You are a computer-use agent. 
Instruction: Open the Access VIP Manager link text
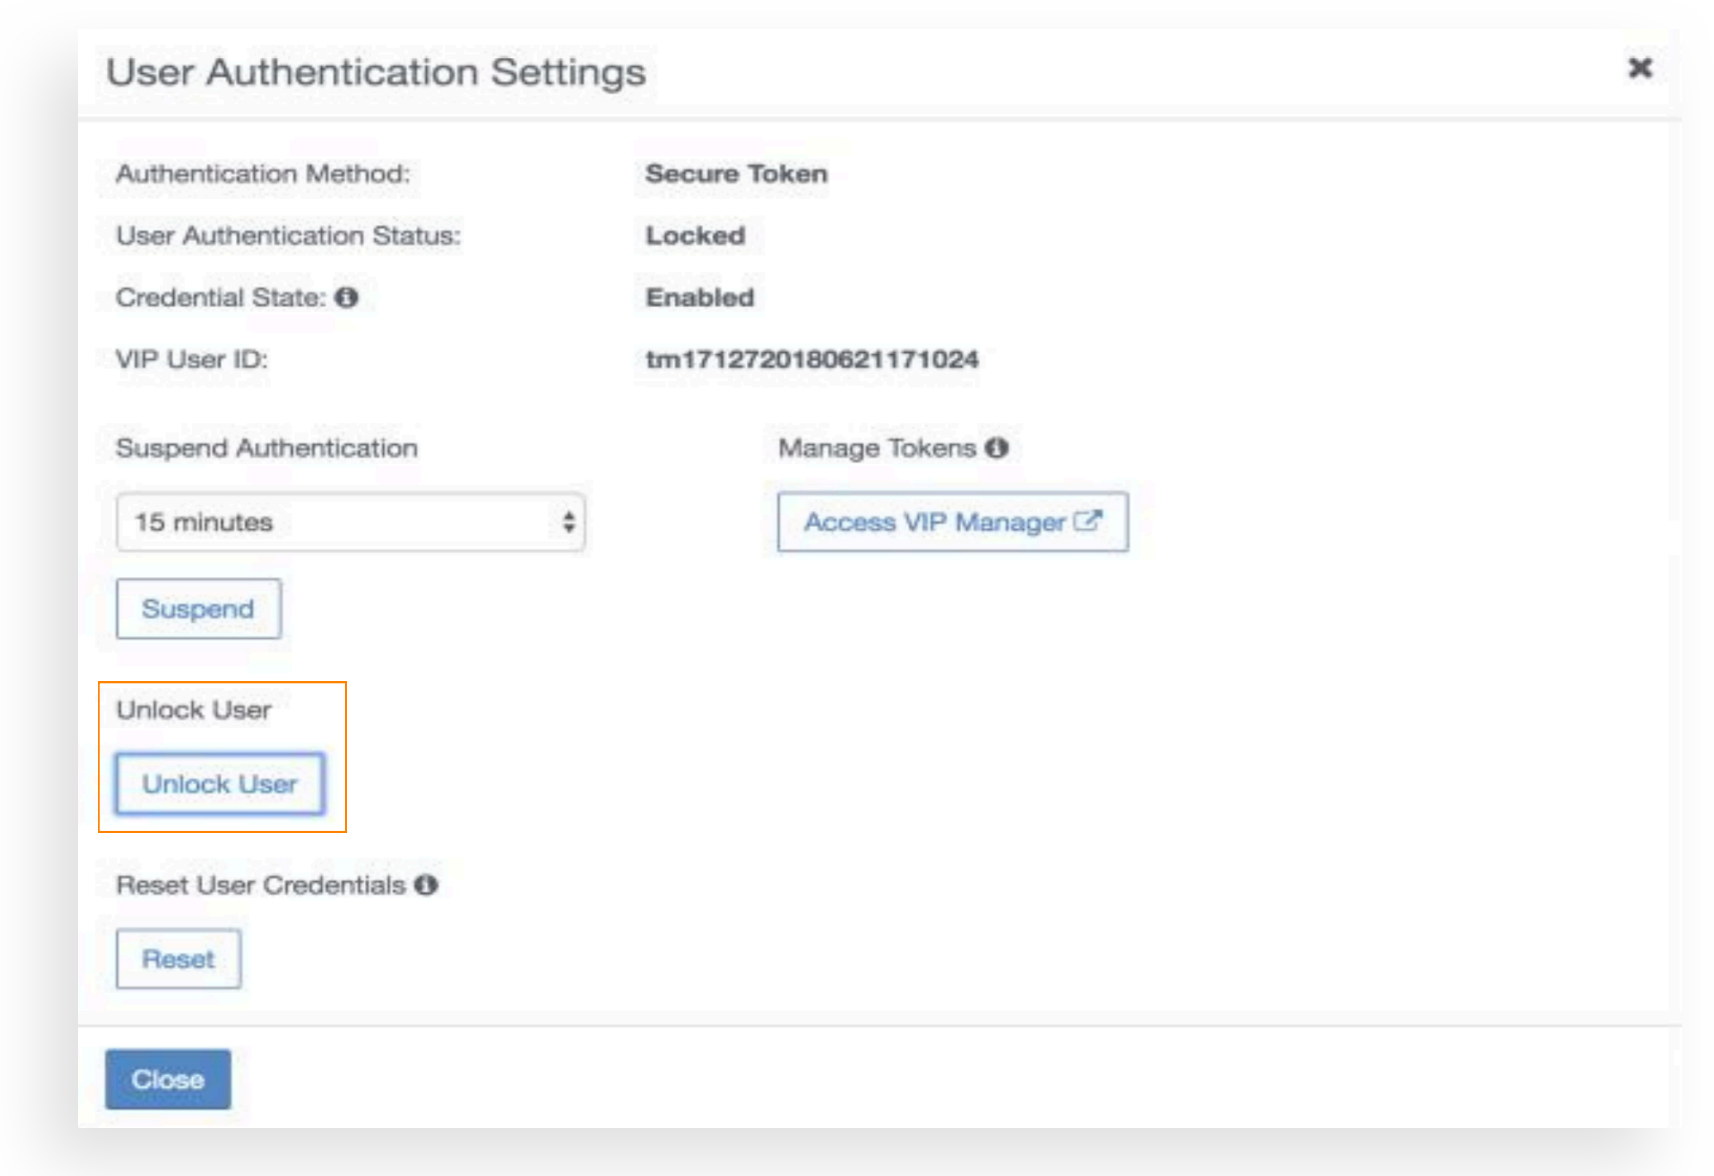pos(934,522)
